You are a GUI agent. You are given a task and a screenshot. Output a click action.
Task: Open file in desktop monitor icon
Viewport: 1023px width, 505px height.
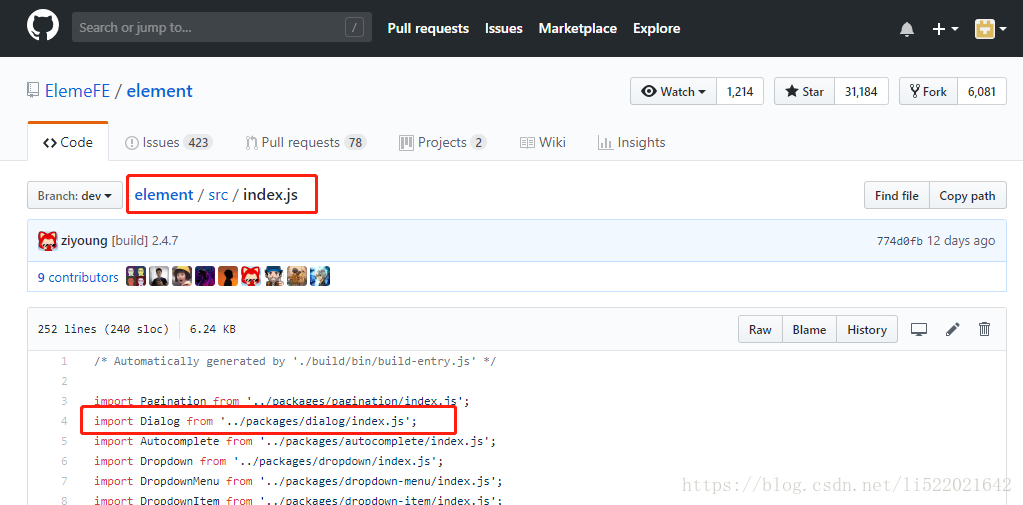coord(919,329)
